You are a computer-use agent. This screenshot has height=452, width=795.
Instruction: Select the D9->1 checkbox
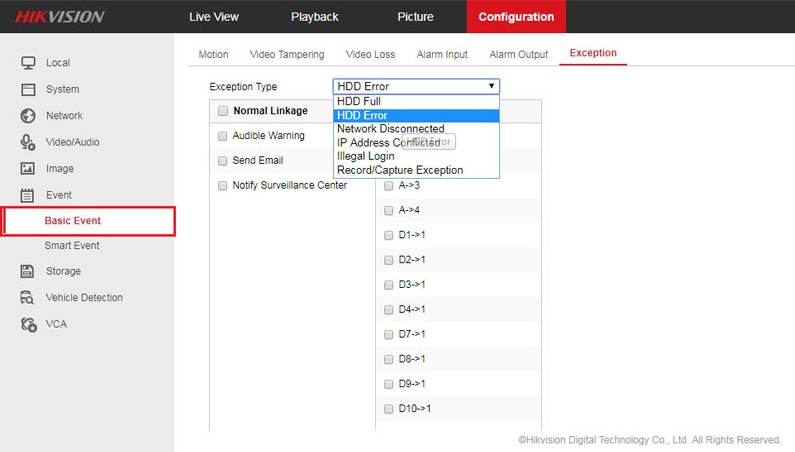click(388, 385)
